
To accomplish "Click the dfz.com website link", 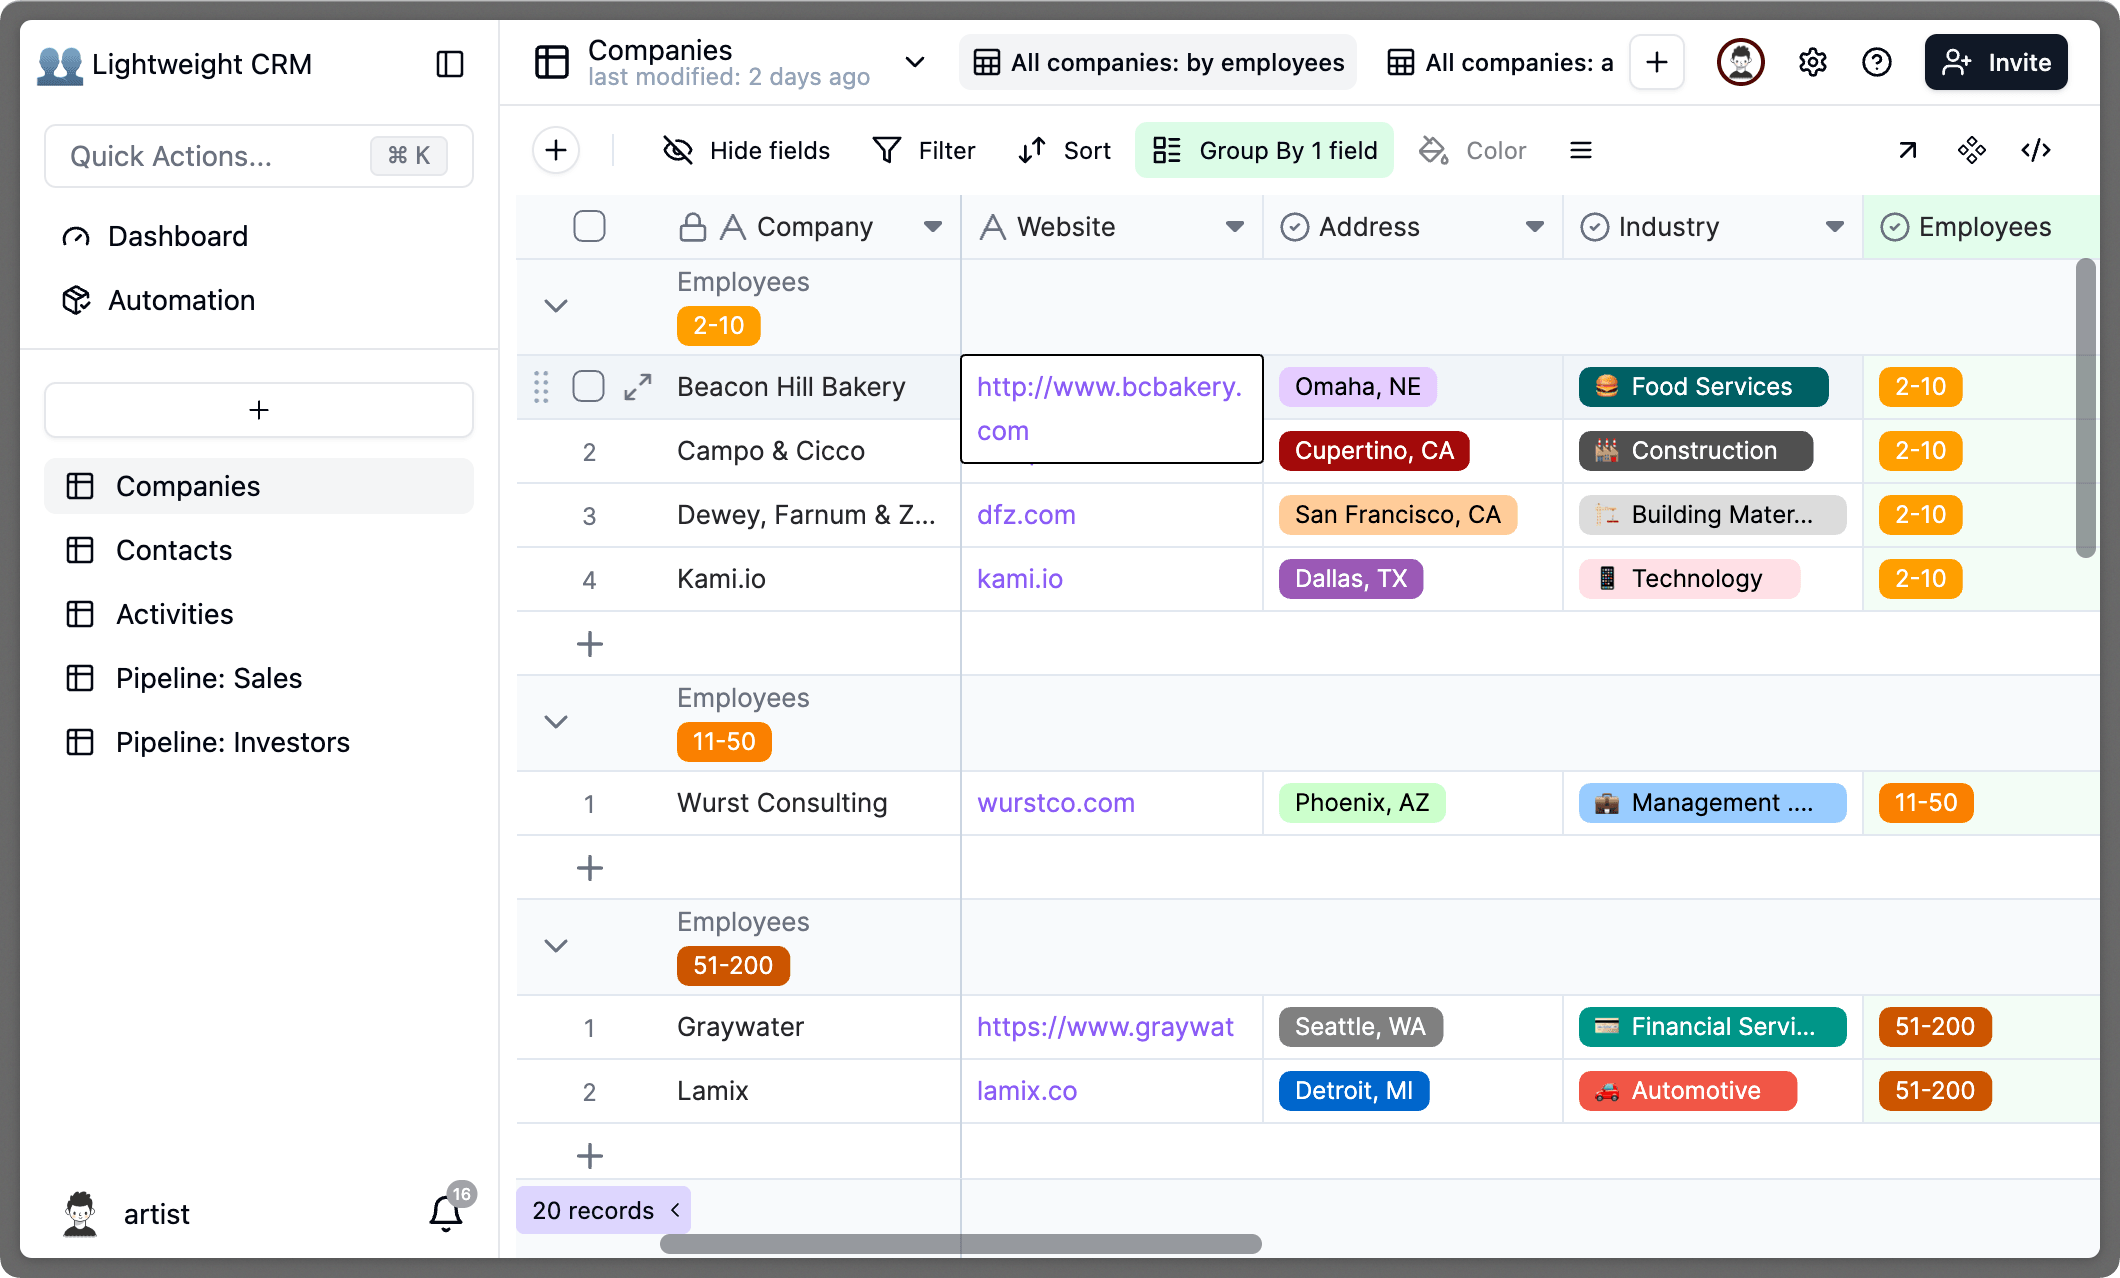I will (x=1027, y=515).
